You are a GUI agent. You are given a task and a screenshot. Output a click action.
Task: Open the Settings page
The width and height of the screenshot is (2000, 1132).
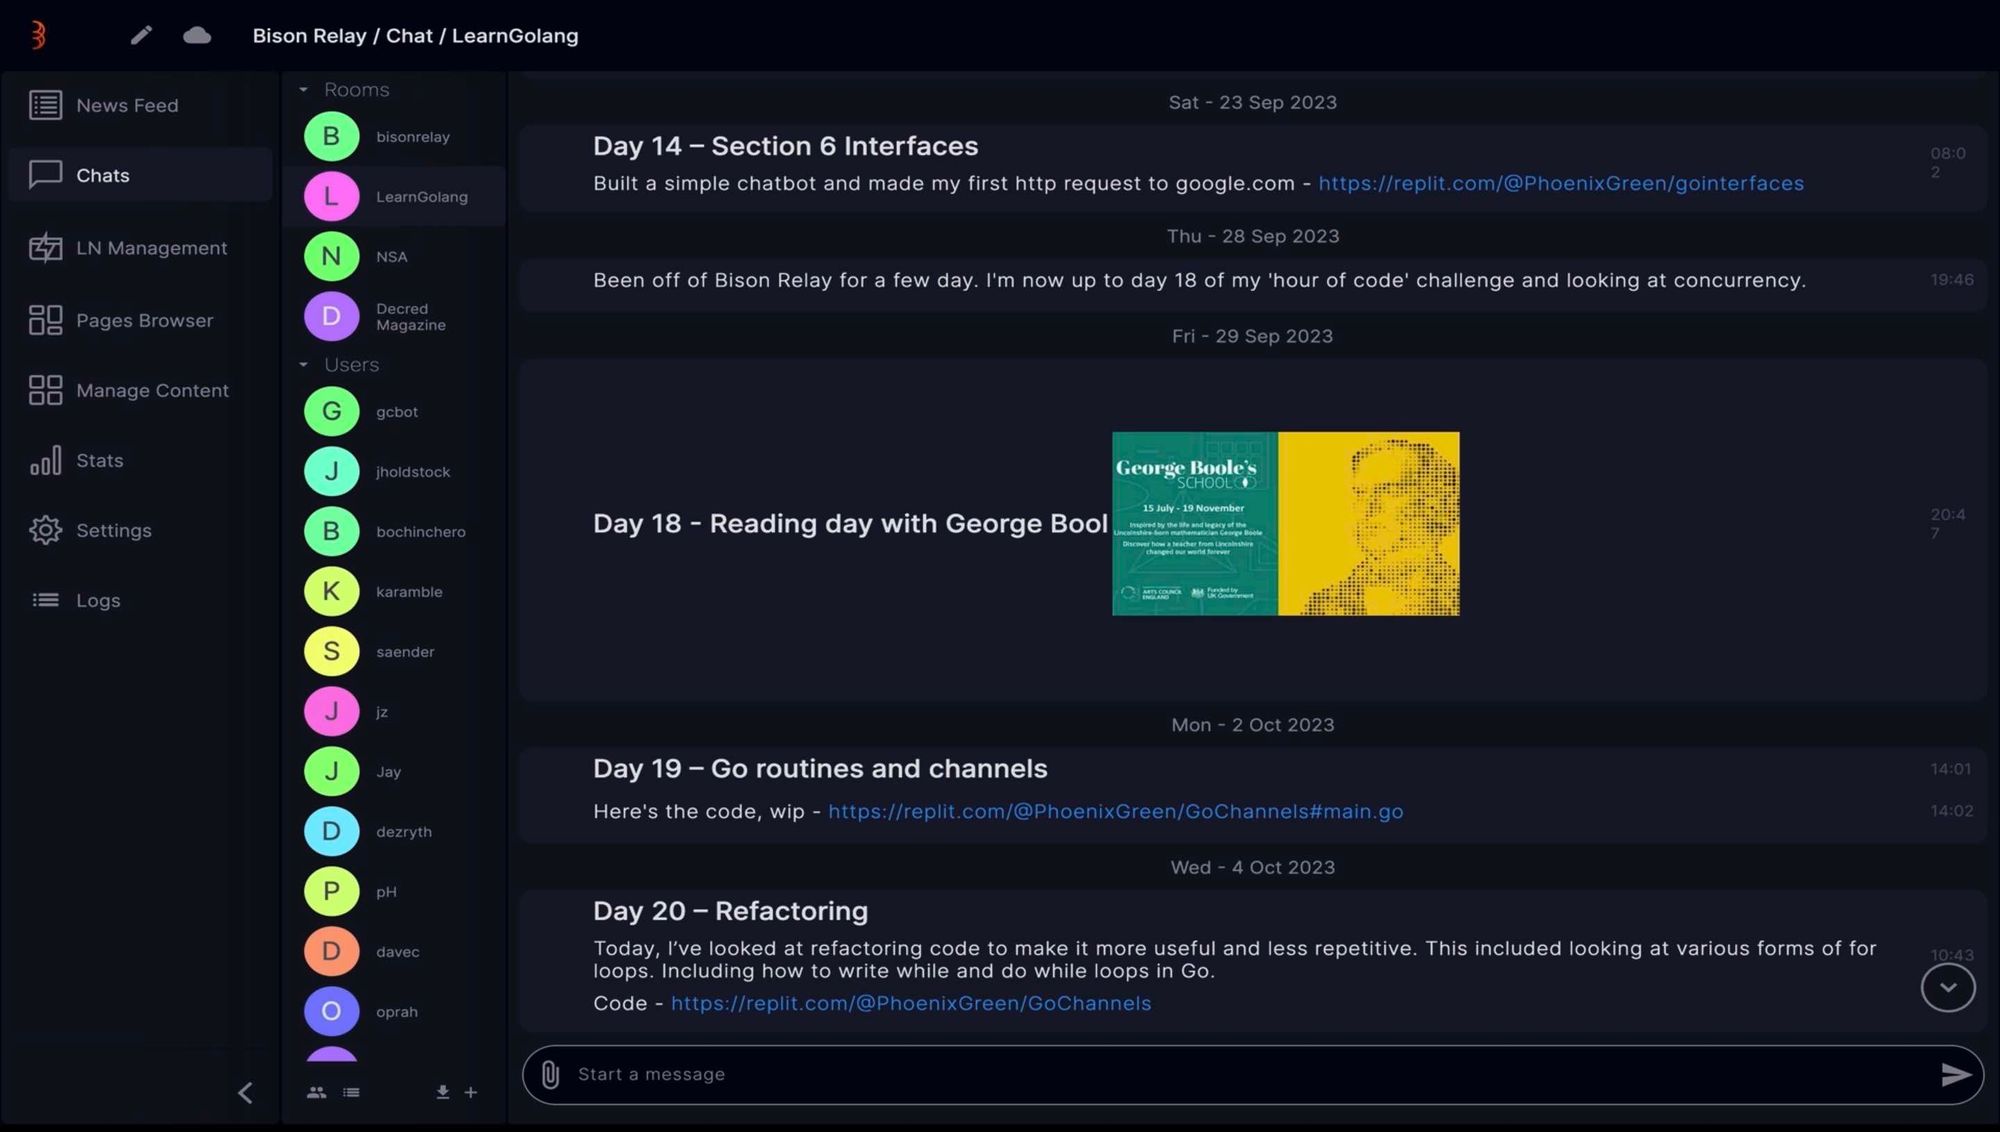pyautogui.click(x=114, y=530)
